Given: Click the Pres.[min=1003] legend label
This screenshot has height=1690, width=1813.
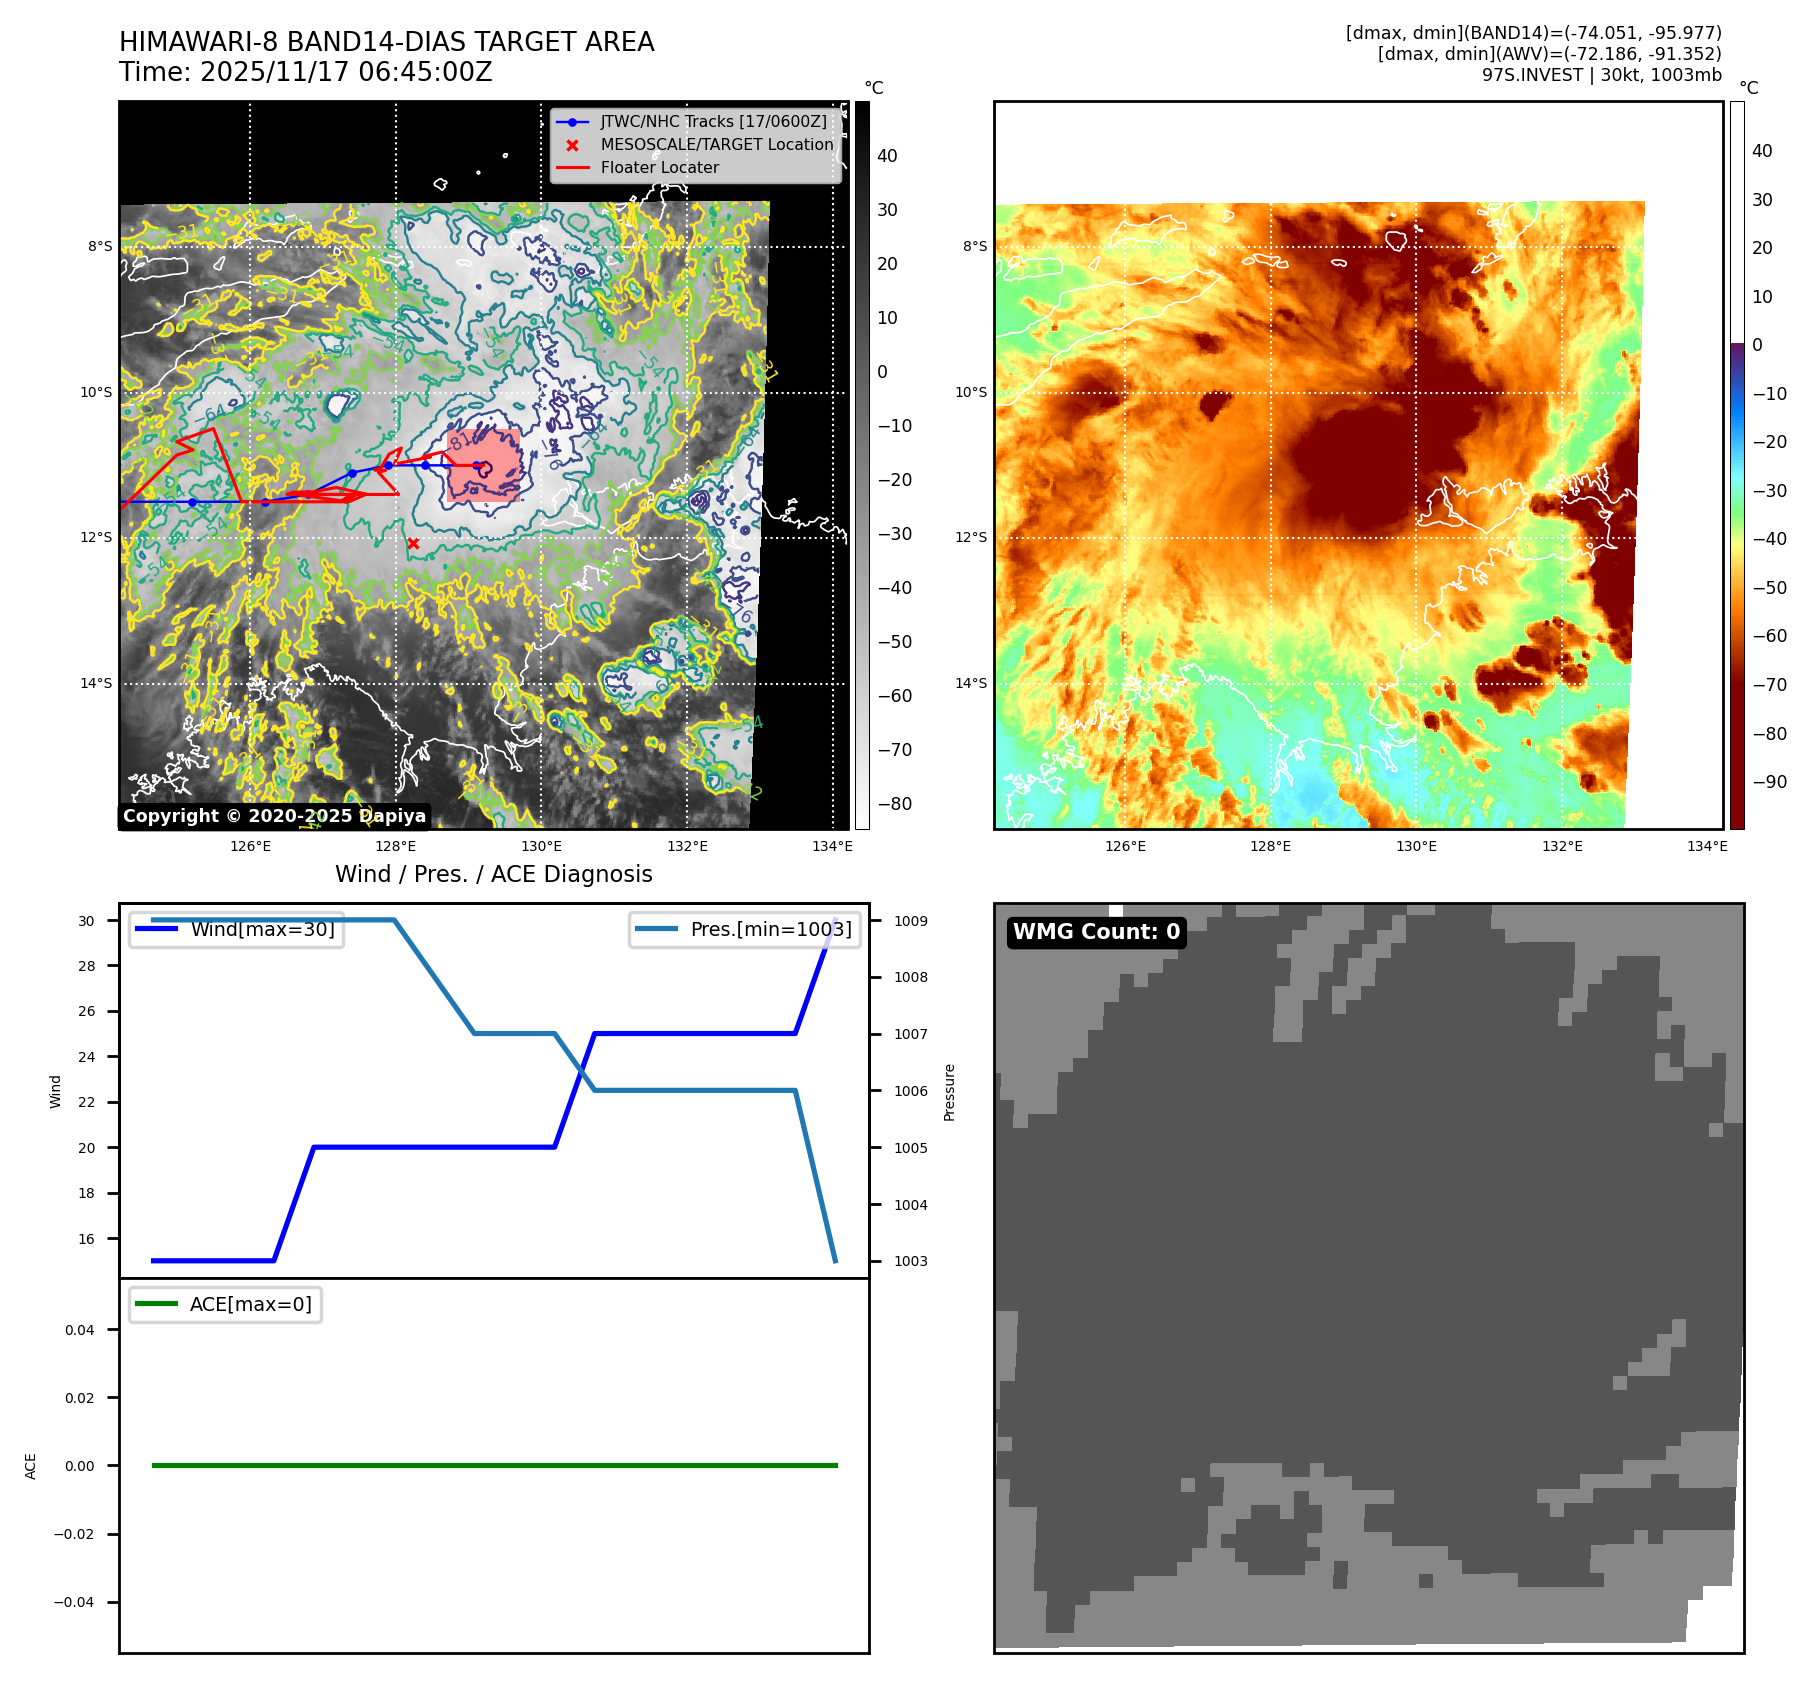Looking at the screenshot, I should (x=771, y=929).
